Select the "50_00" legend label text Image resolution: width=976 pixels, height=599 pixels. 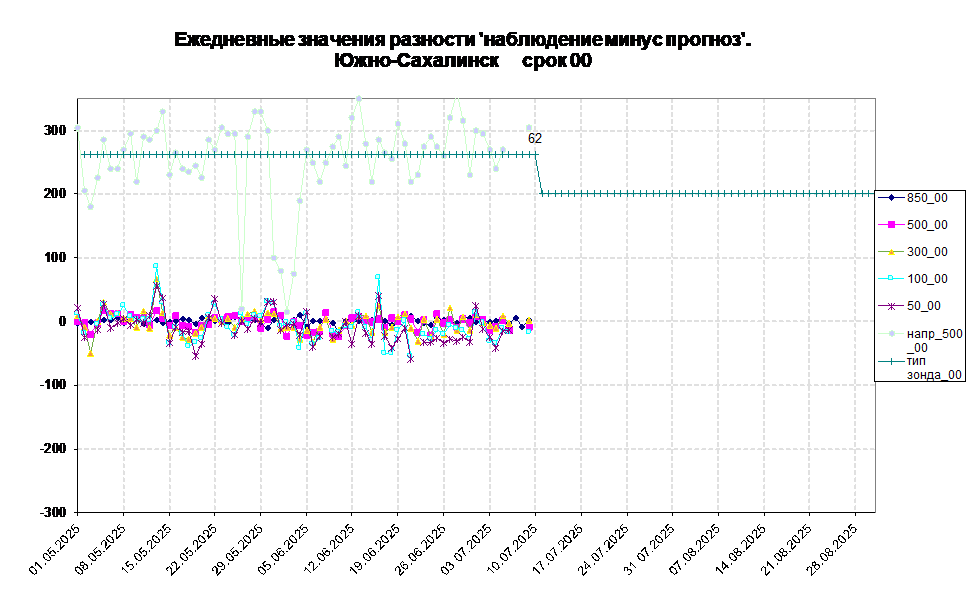pyautogui.click(x=923, y=306)
